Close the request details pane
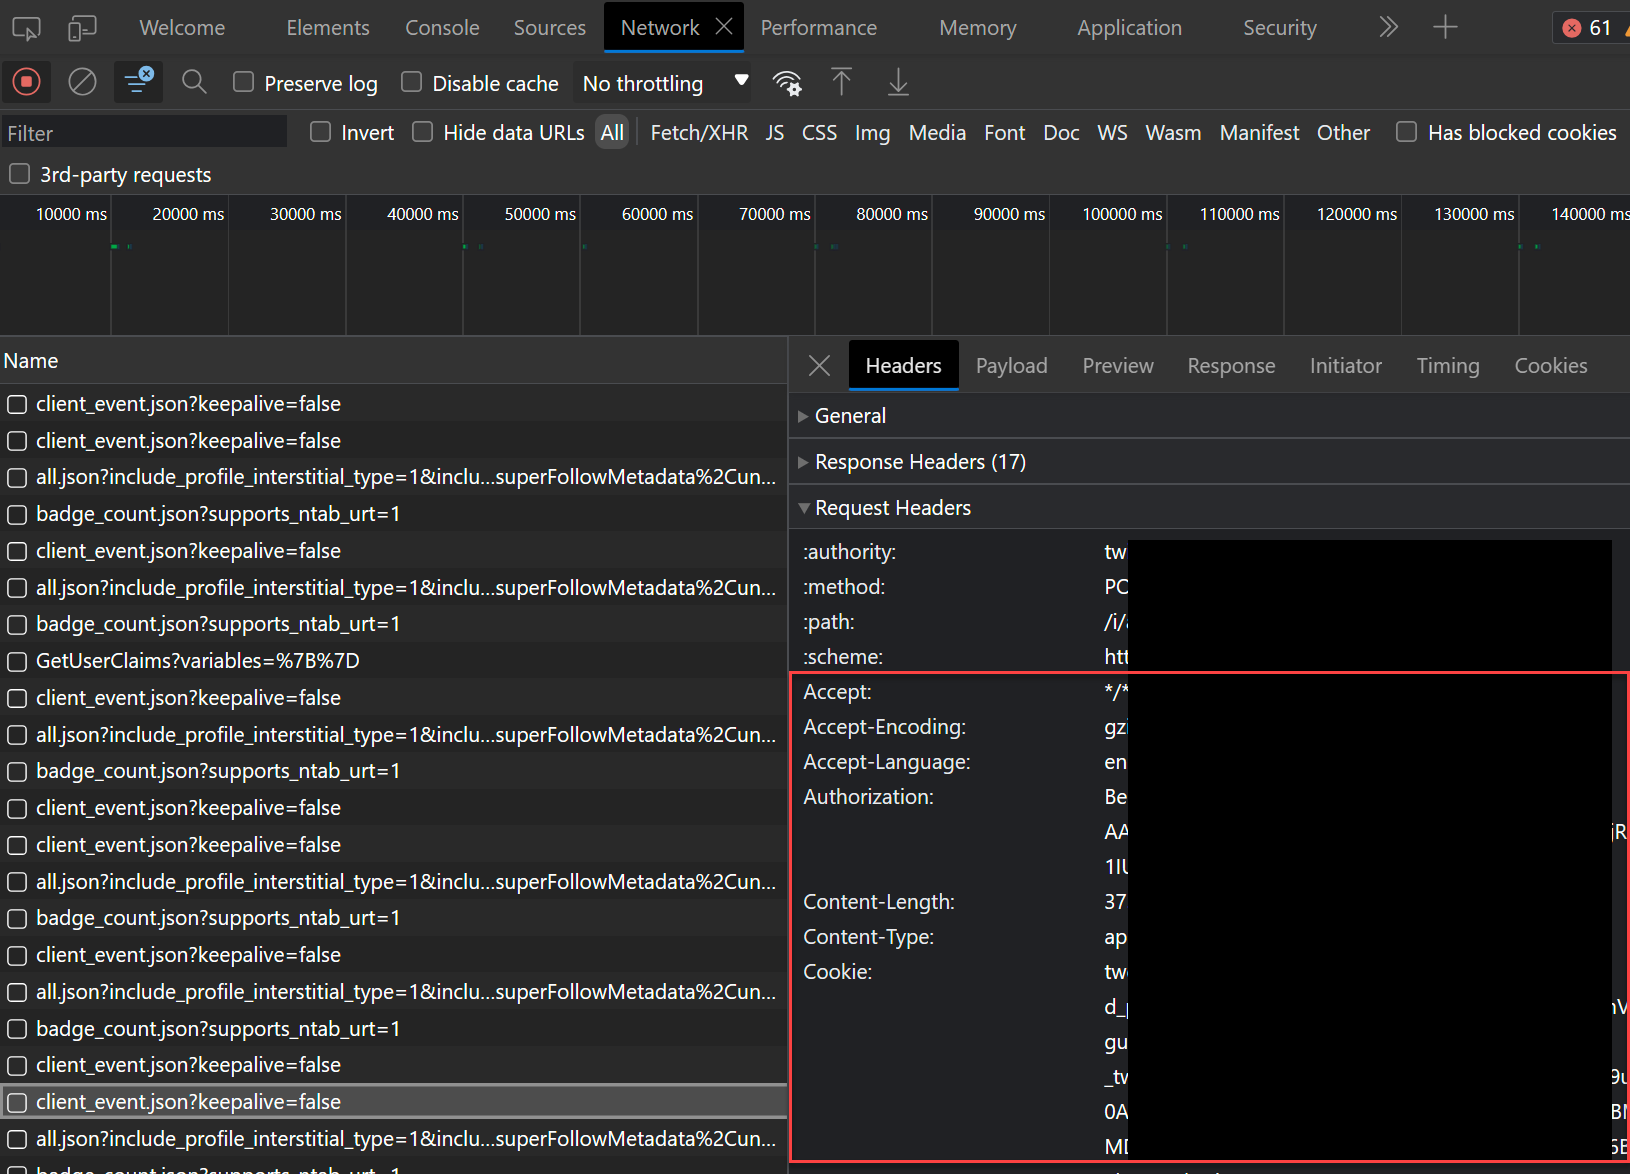 (x=819, y=366)
